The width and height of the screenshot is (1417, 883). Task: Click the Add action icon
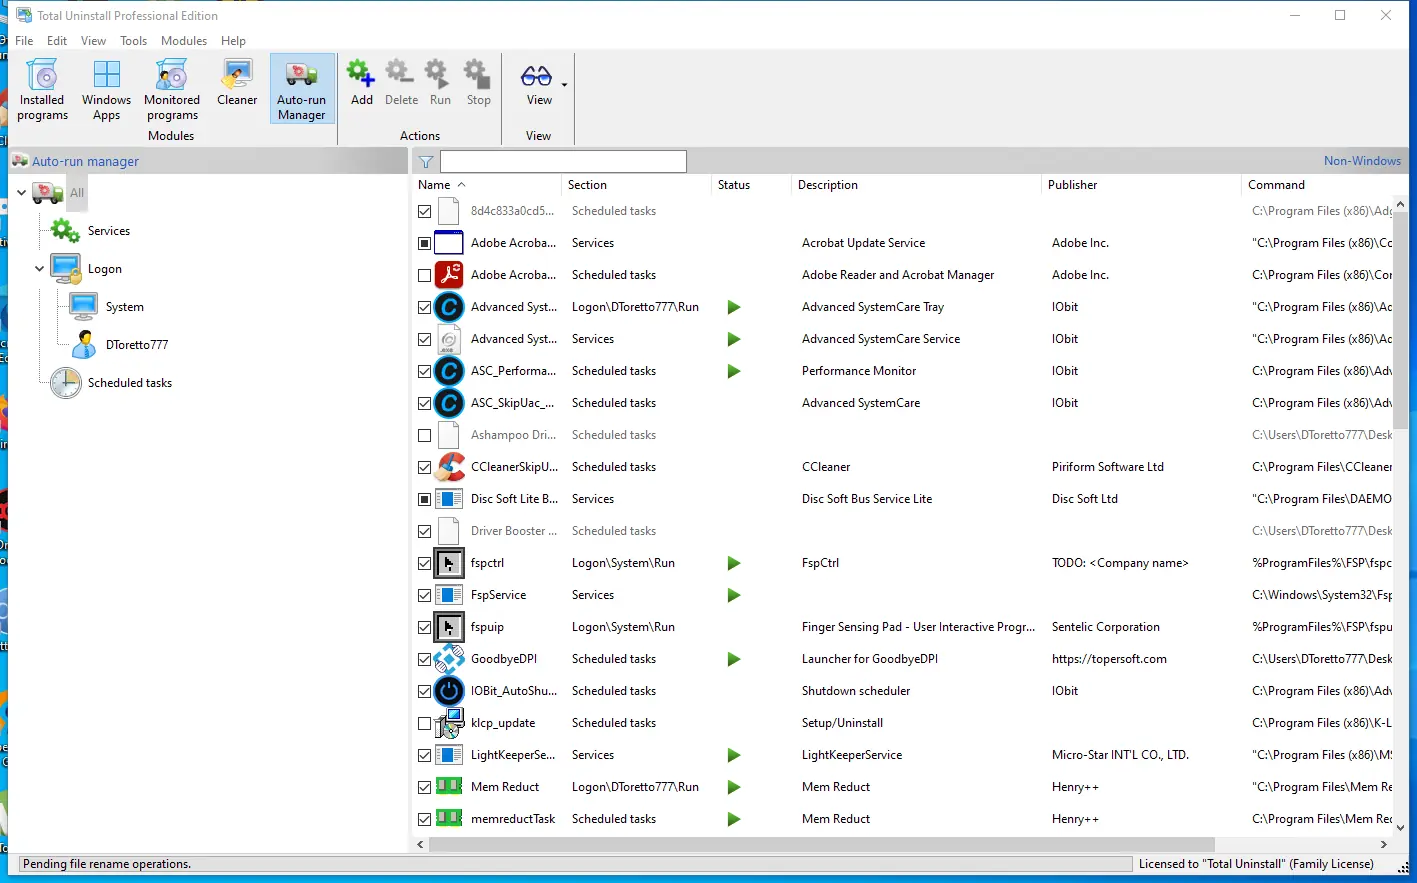(x=361, y=73)
